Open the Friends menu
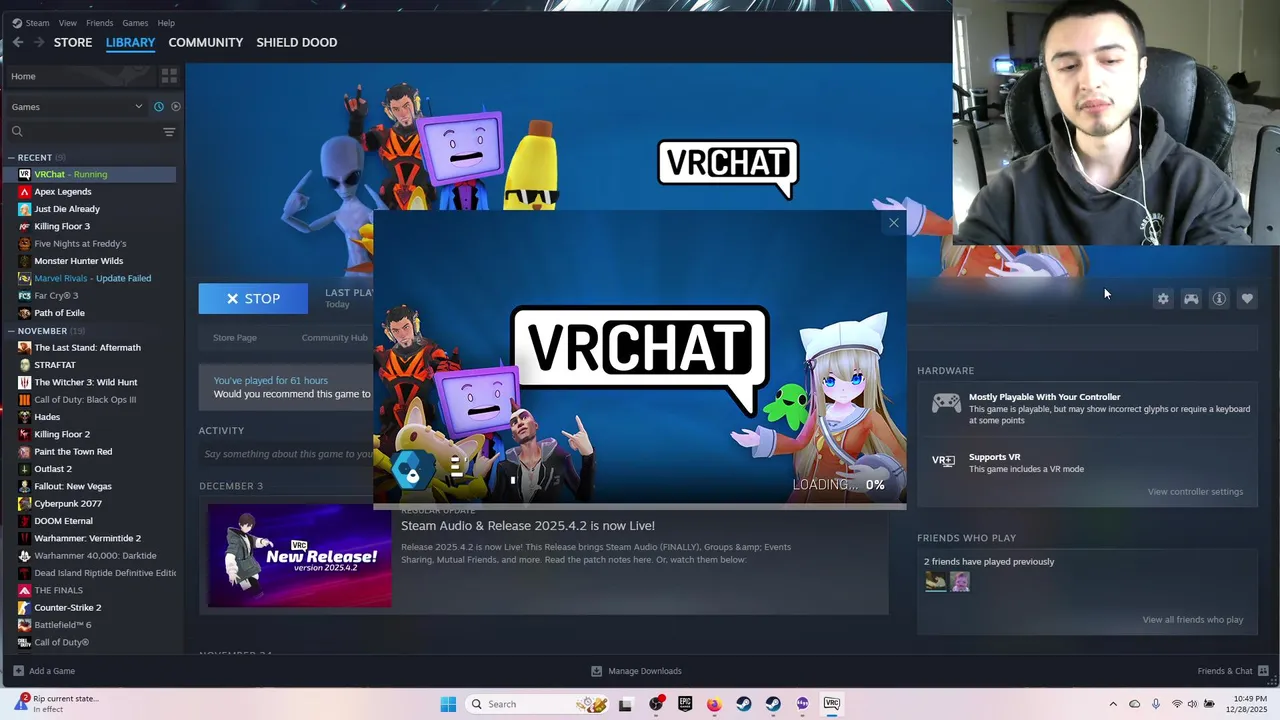 pyautogui.click(x=100, y=23)
